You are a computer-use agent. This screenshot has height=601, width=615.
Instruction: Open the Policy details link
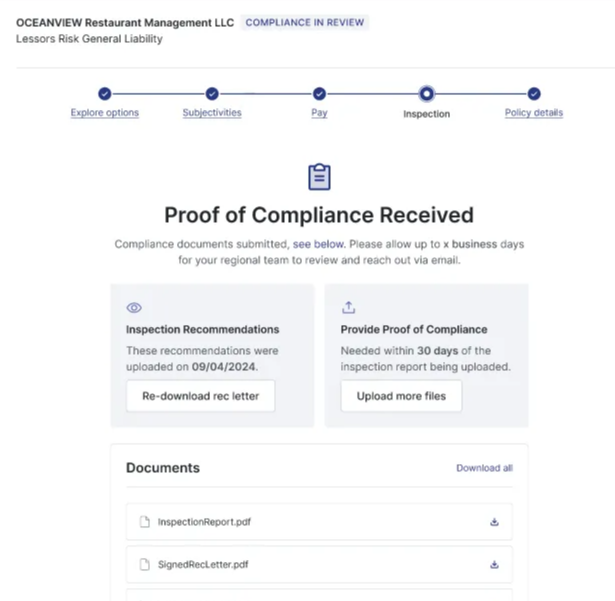pos(534,113)
